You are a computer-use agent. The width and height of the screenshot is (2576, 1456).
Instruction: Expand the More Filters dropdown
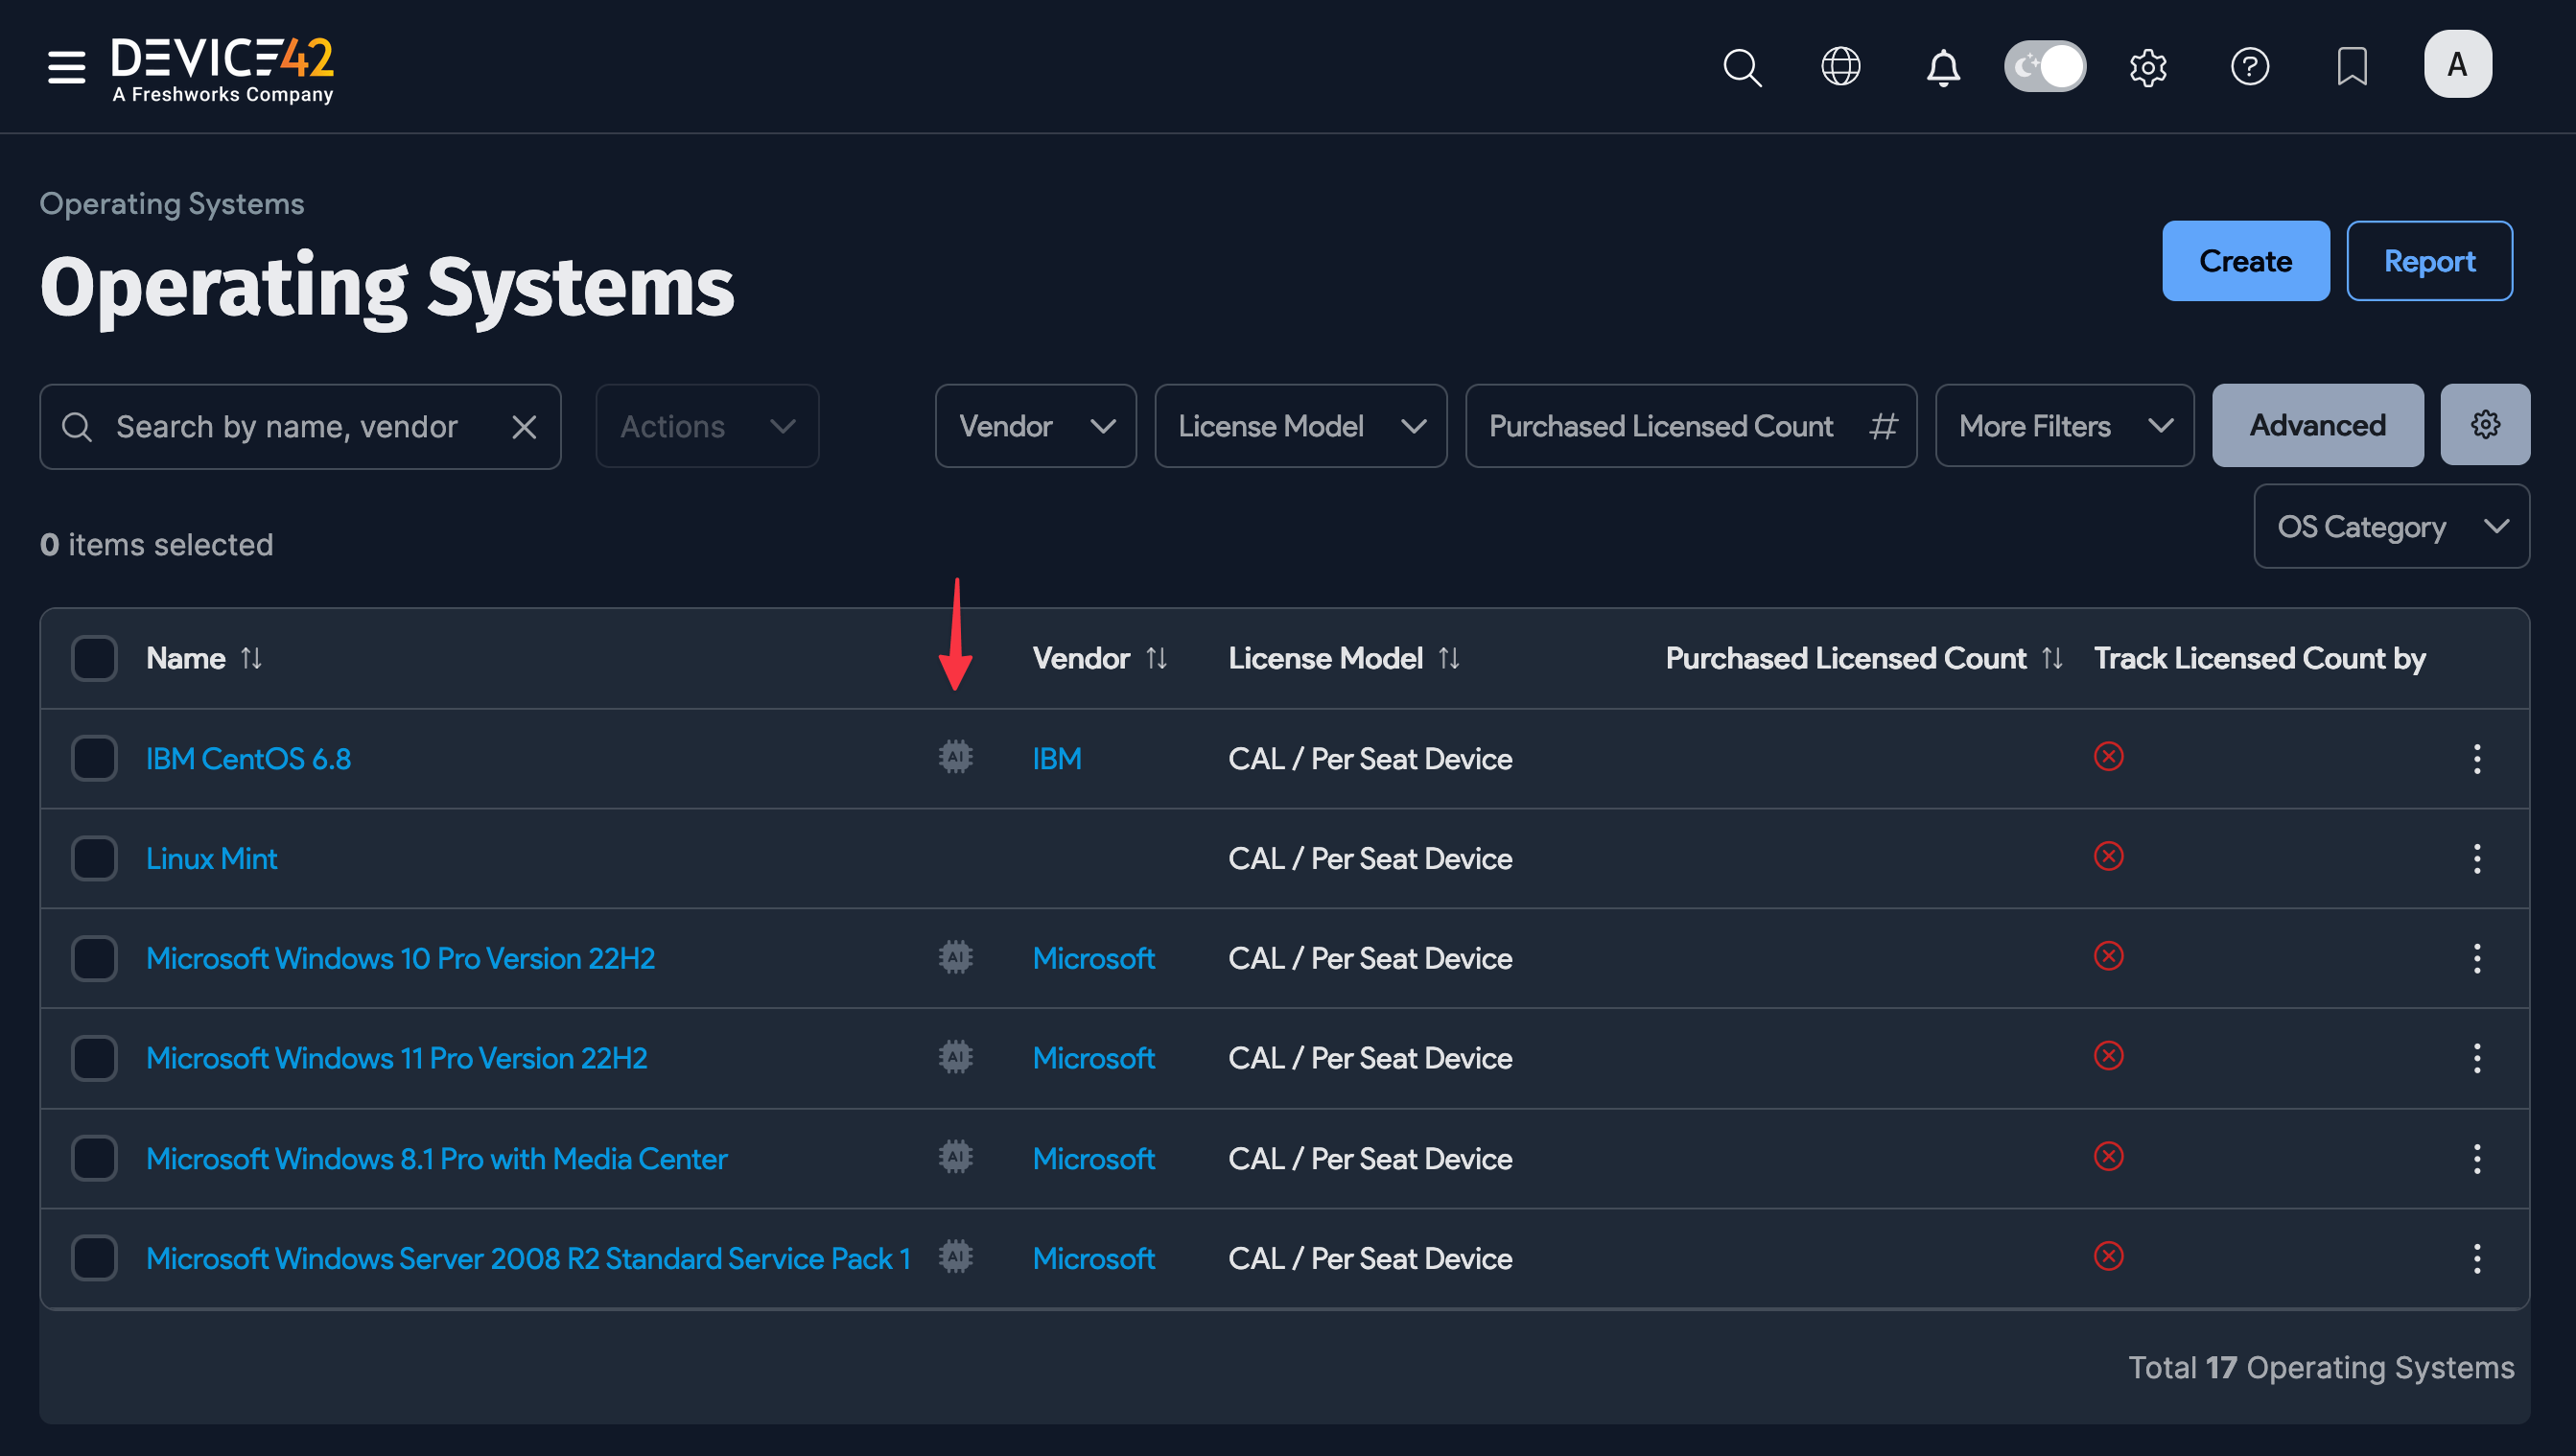(2063, 425)
